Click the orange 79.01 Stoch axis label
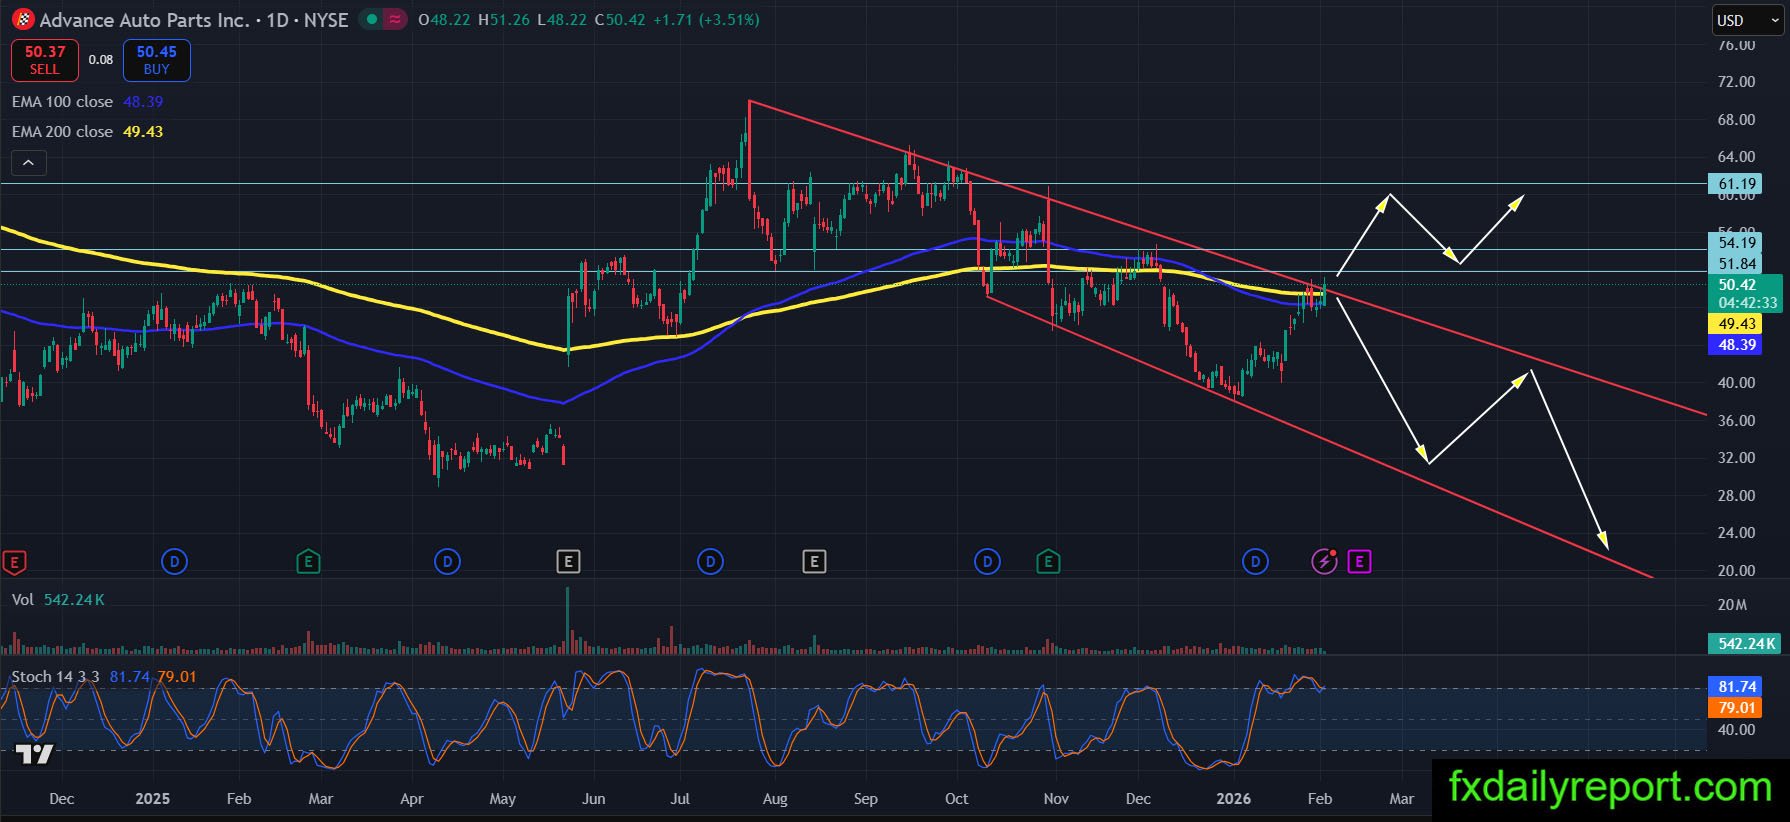The image size is (1790, 822). click(x=1737, y=708)
